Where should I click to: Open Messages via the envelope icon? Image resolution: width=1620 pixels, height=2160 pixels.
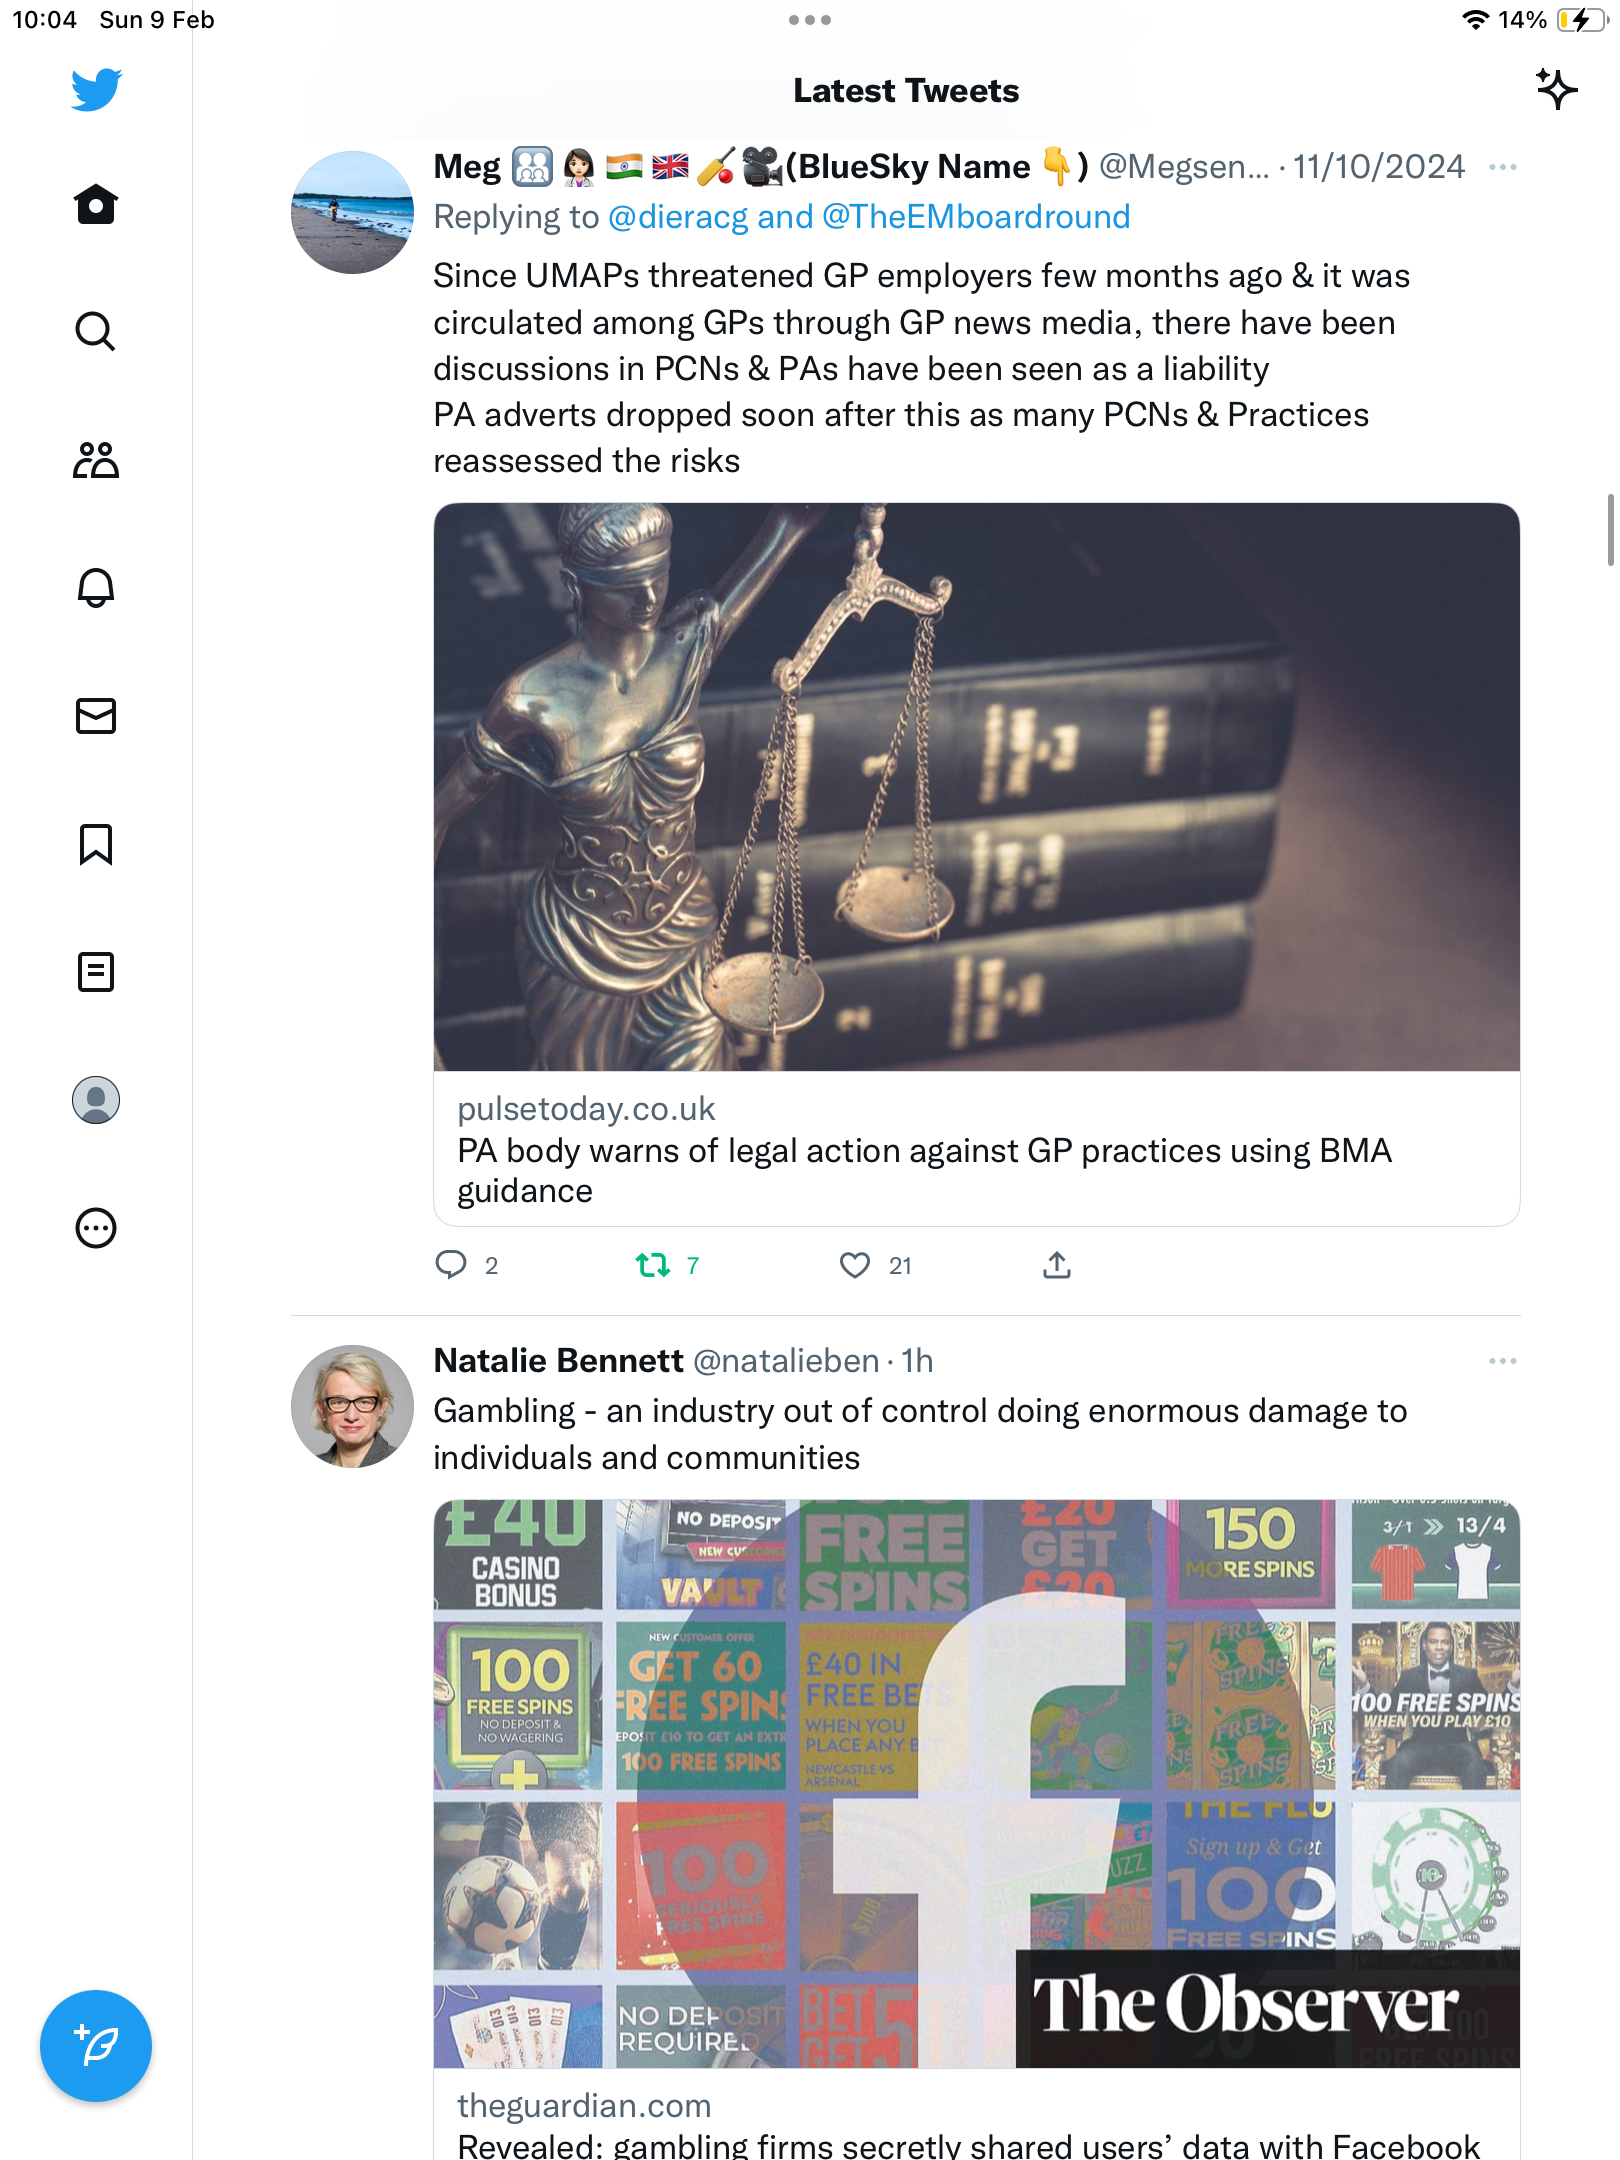[96, 716]
